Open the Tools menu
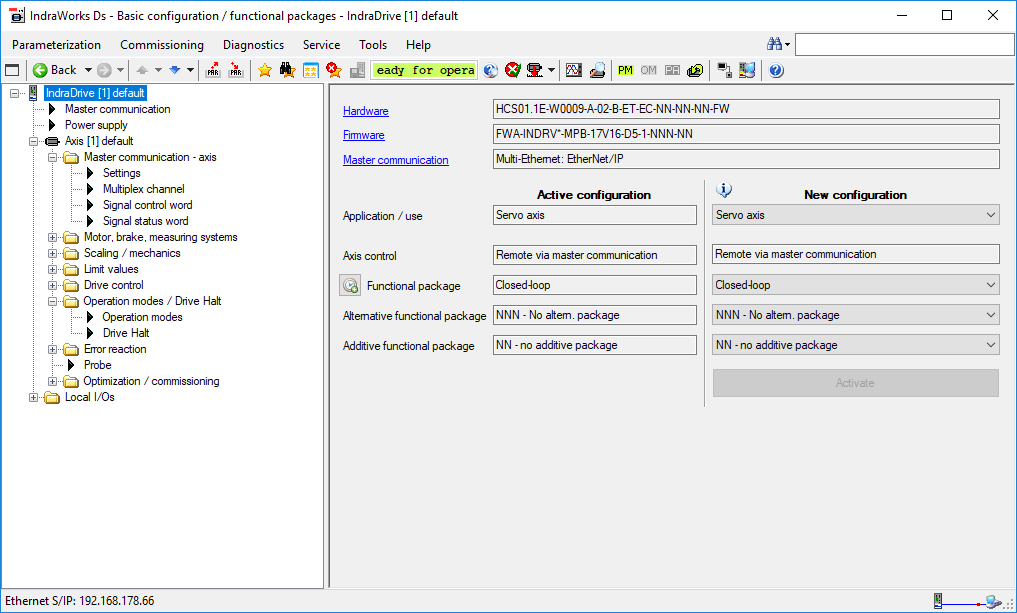Screen dimensions: 1017x613 373,45
